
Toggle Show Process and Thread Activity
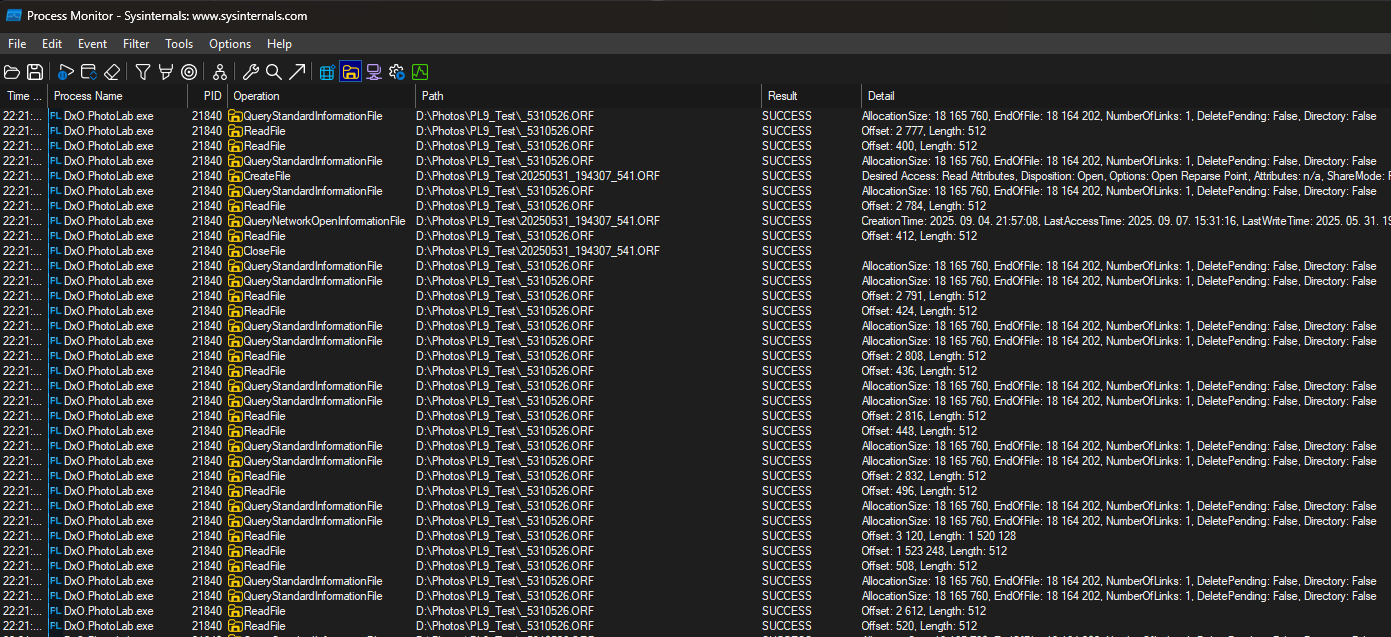pyautogui.click(x=397, y=72)
